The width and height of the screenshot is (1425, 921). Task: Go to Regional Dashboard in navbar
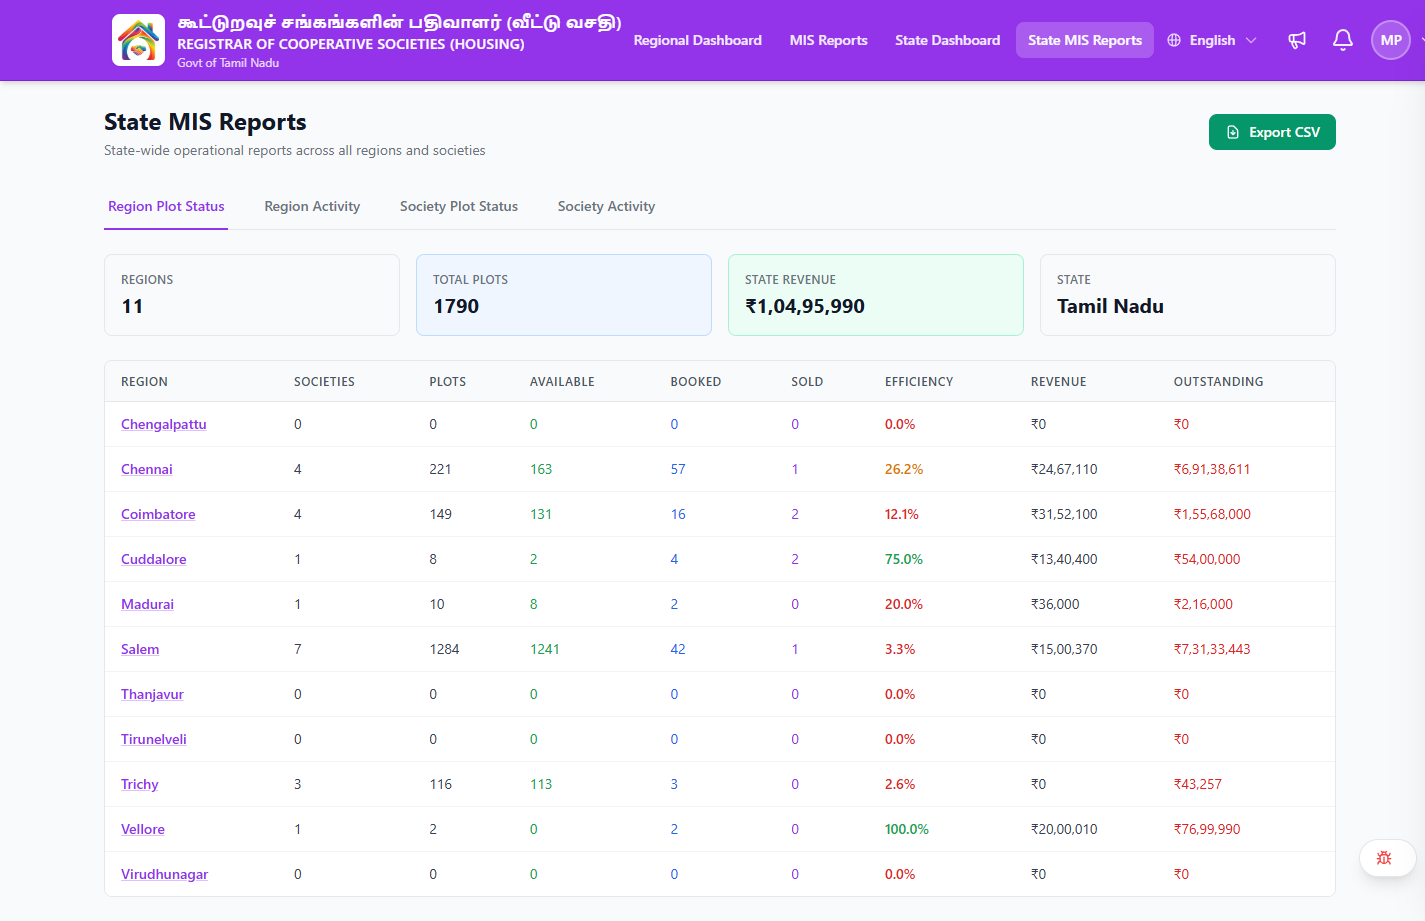click(698, 40)
